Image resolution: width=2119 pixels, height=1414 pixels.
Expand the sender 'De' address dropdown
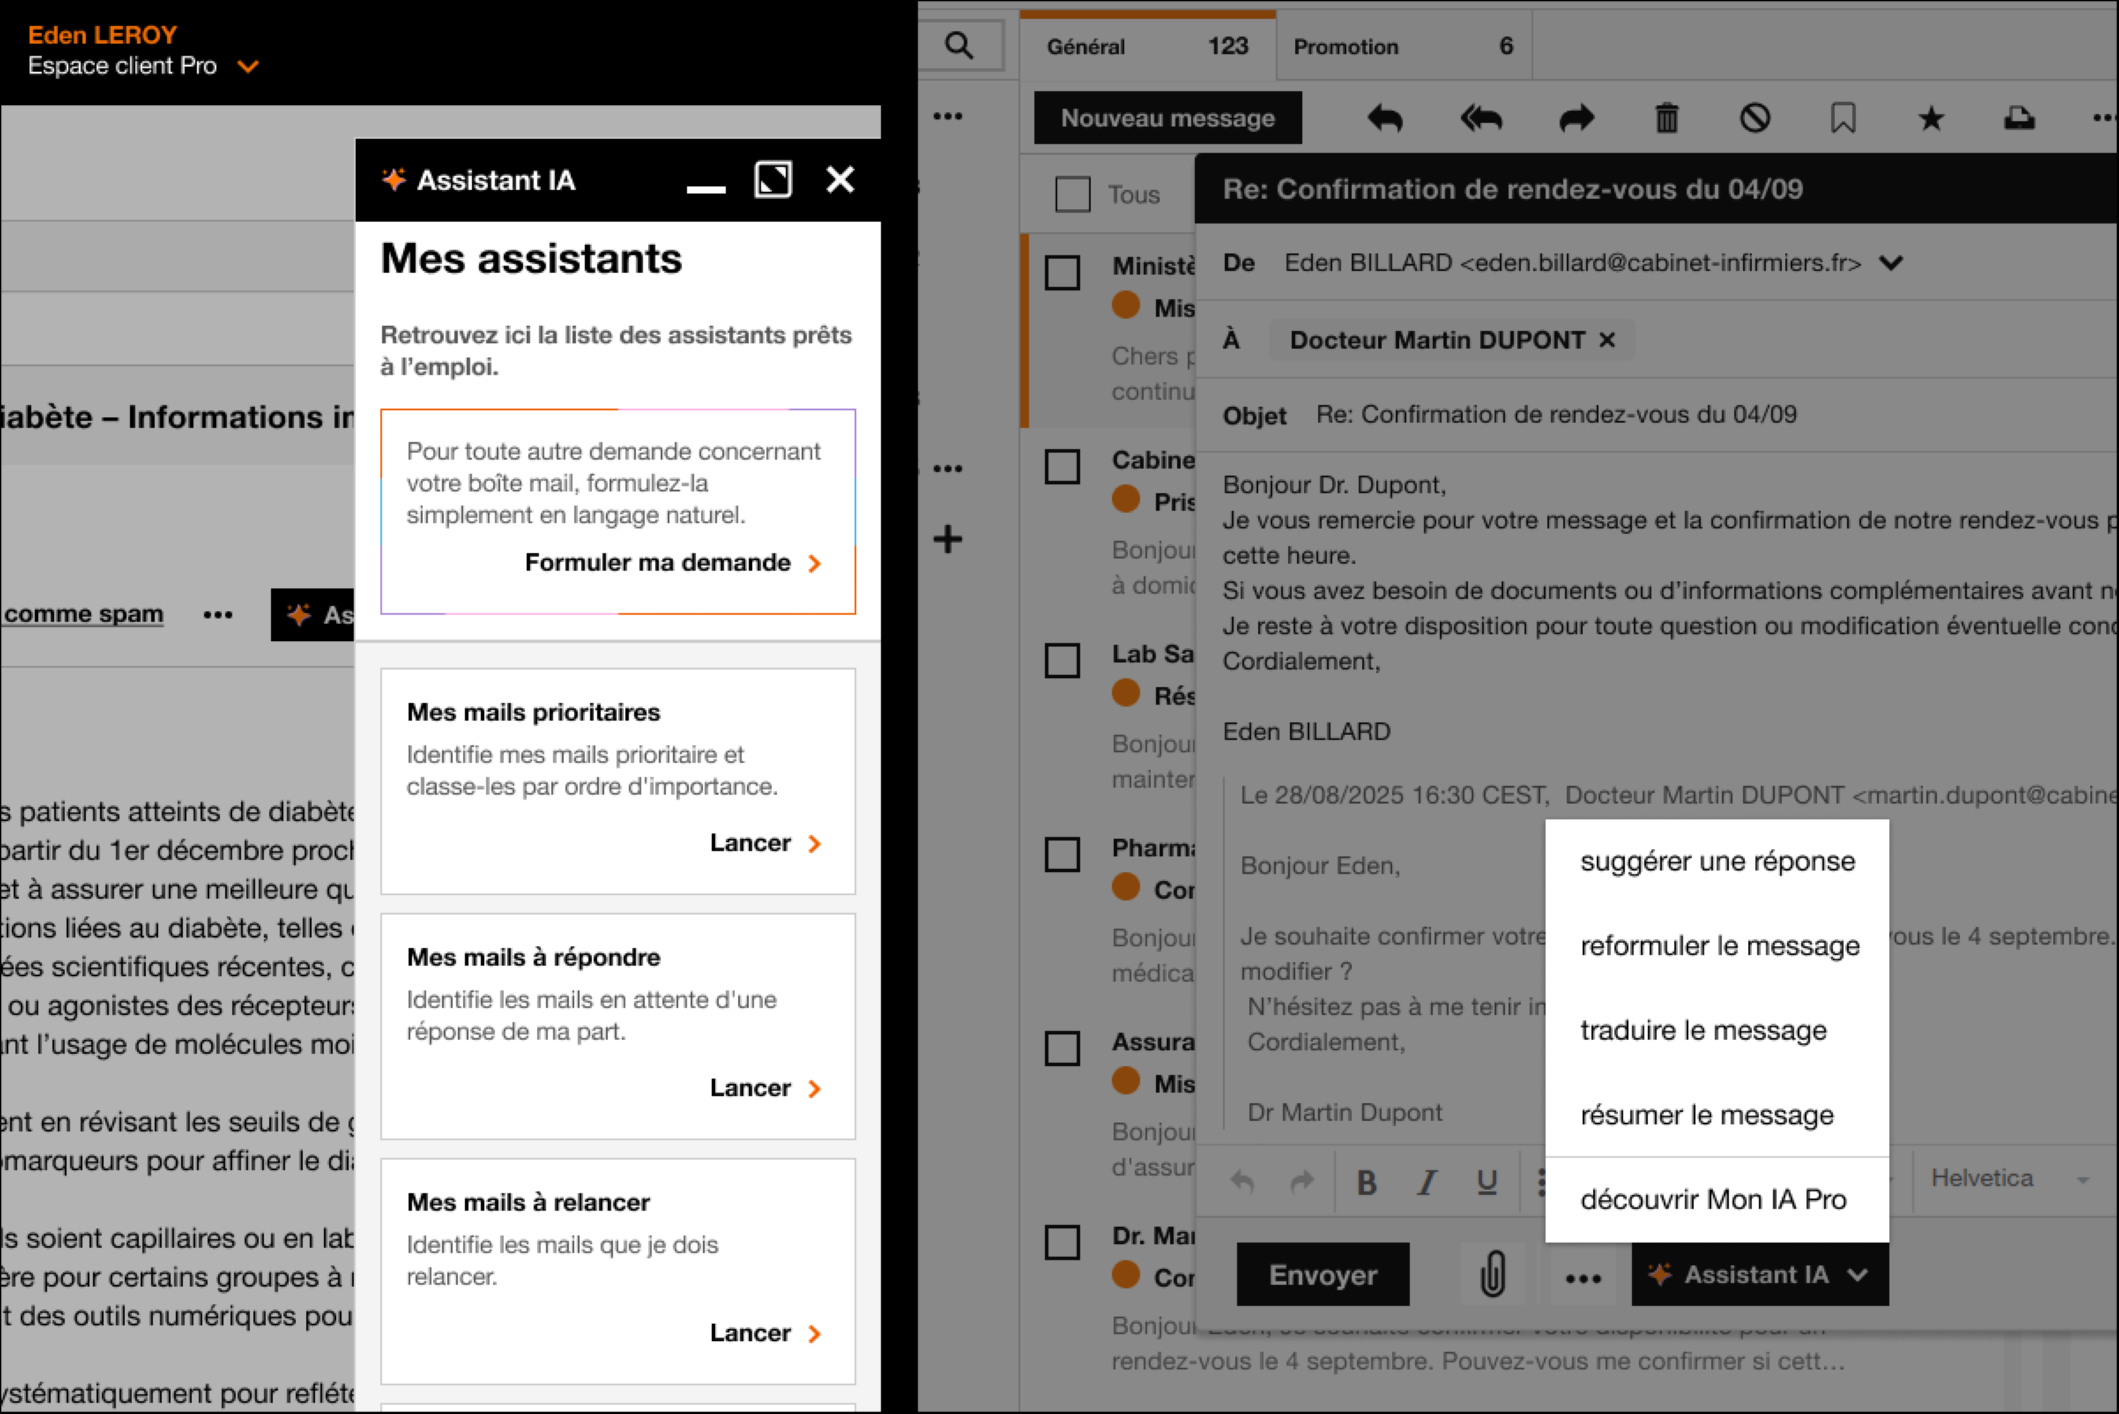(1891, 263)
